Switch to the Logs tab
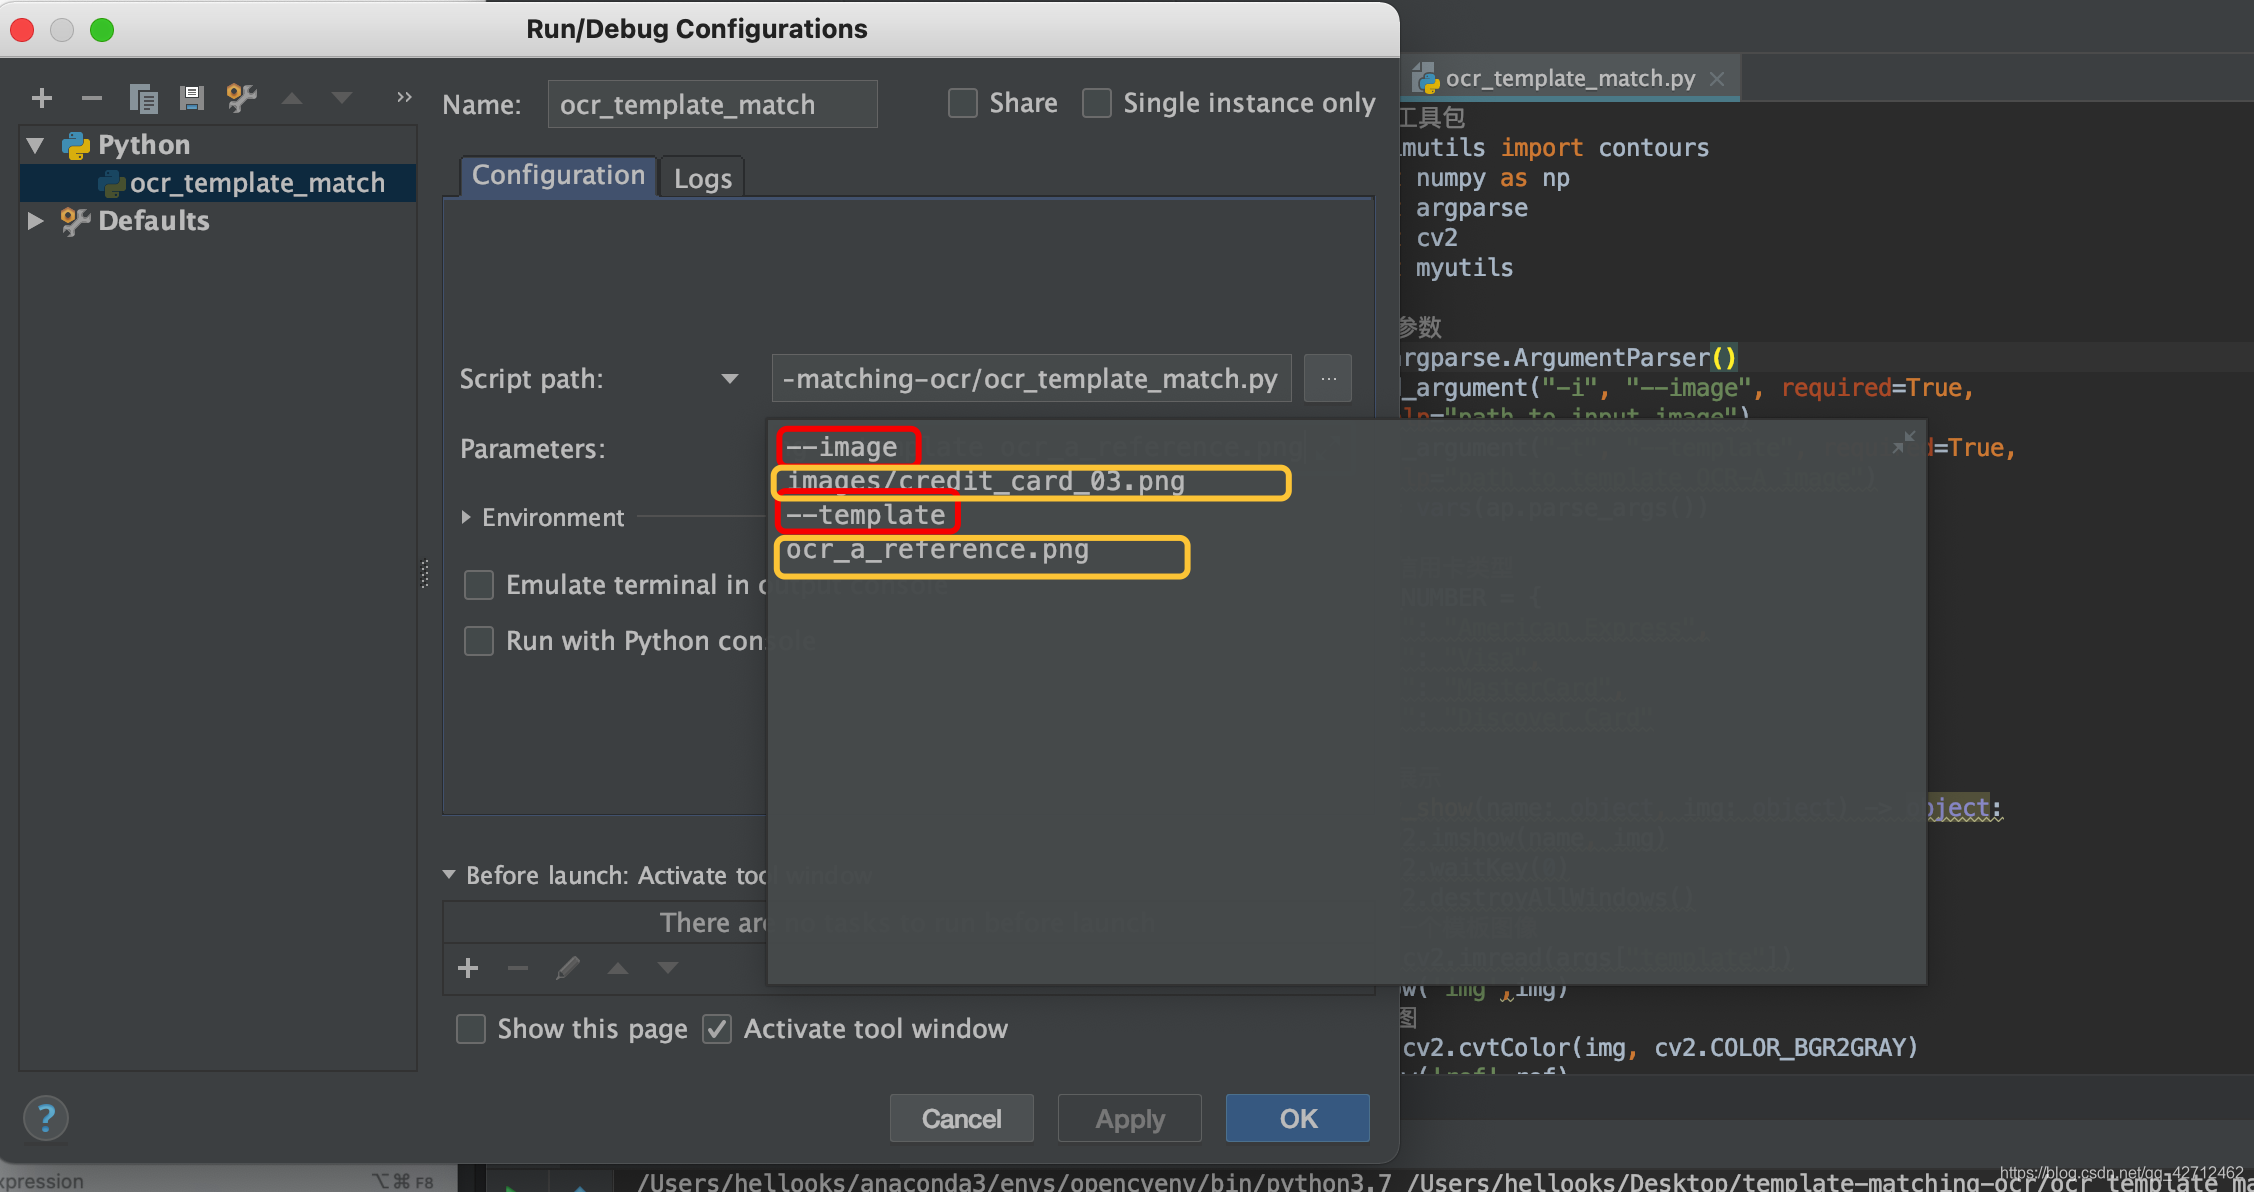 [701, 177]
